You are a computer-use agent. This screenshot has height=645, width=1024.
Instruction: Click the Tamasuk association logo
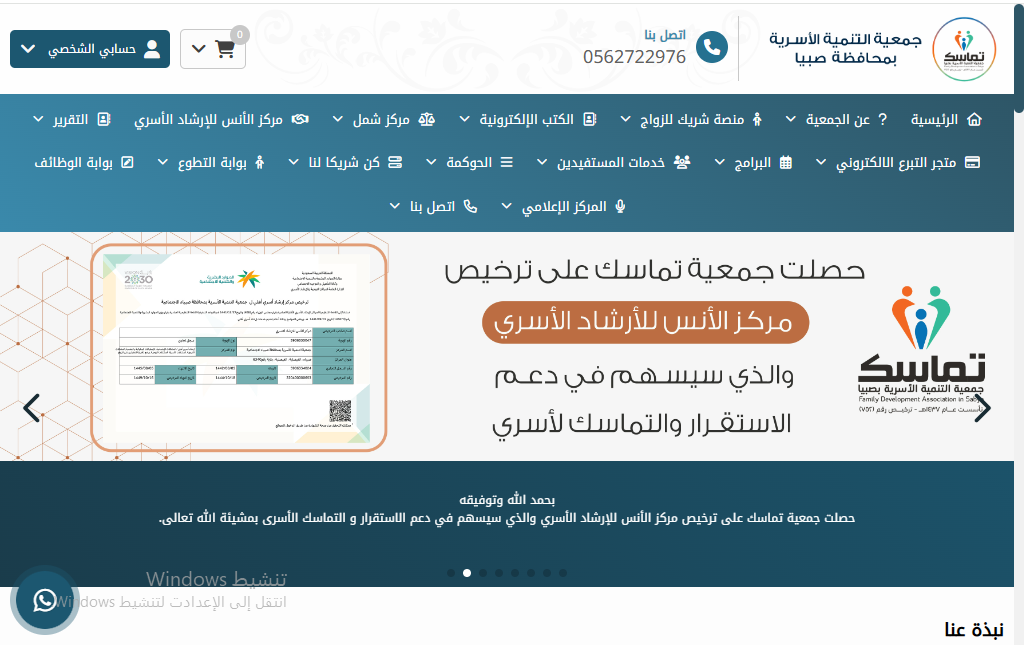pyautogui.click(x=963, y=49)
